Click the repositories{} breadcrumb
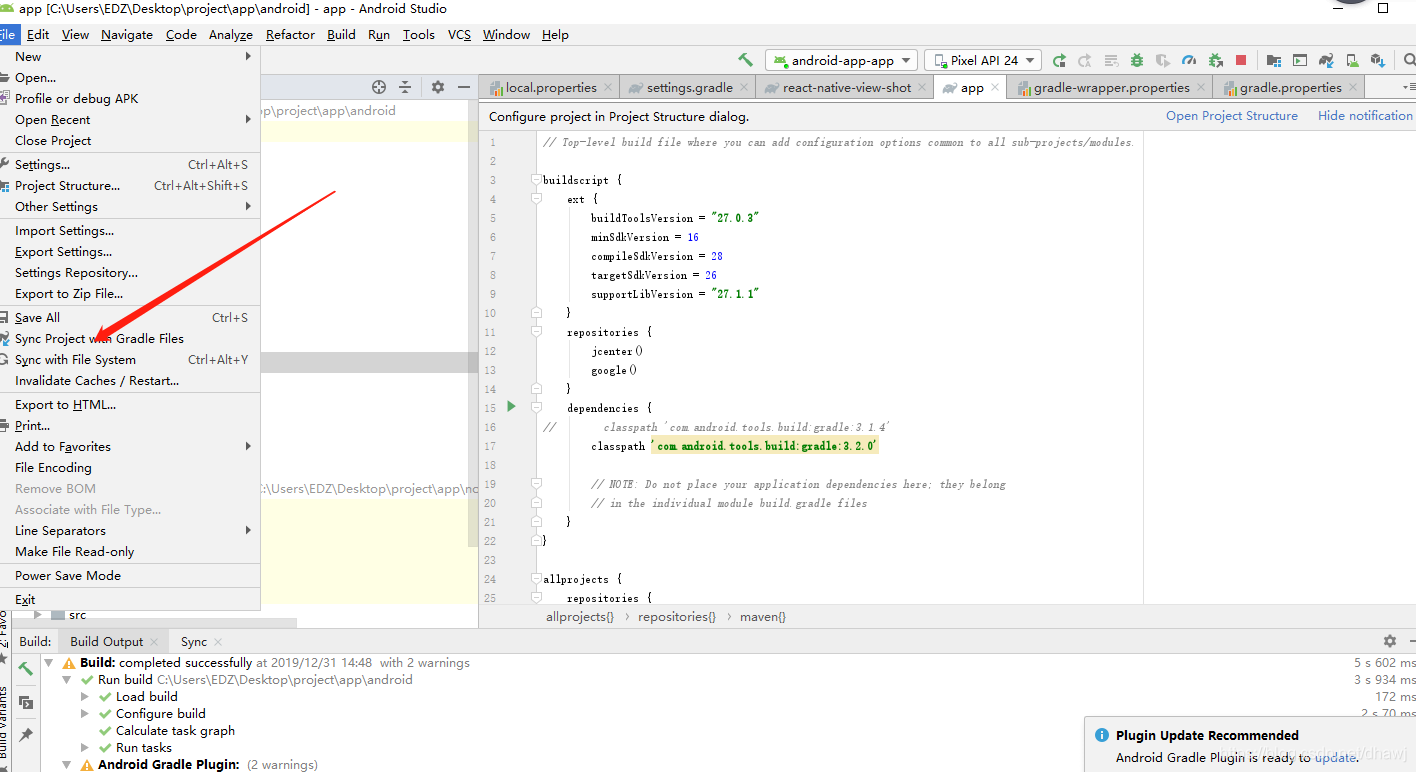 (x=677, y=617)
